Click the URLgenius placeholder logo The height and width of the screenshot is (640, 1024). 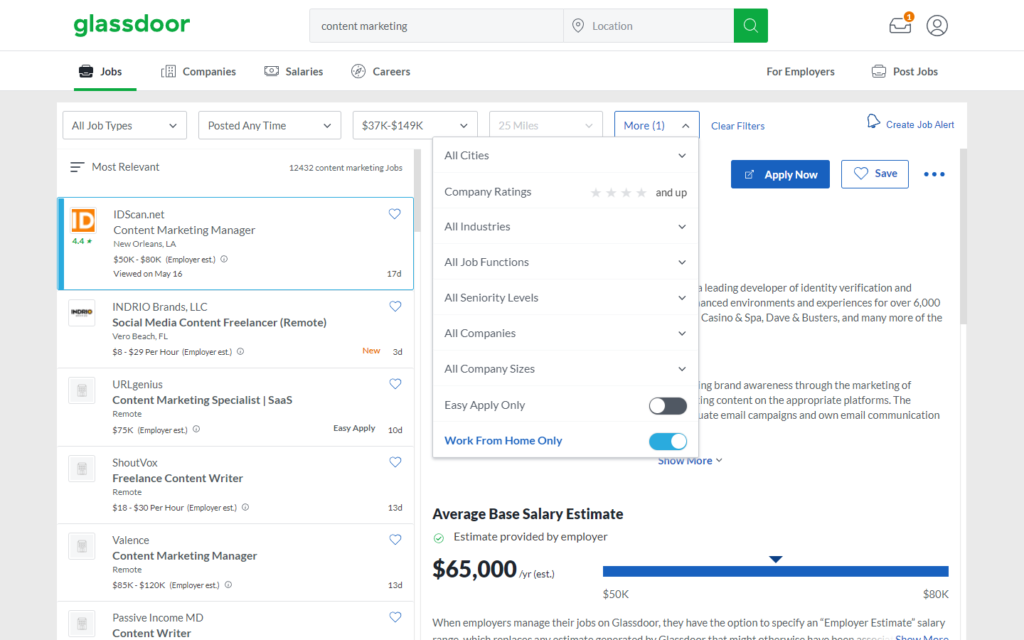click(x=82, y=391)
